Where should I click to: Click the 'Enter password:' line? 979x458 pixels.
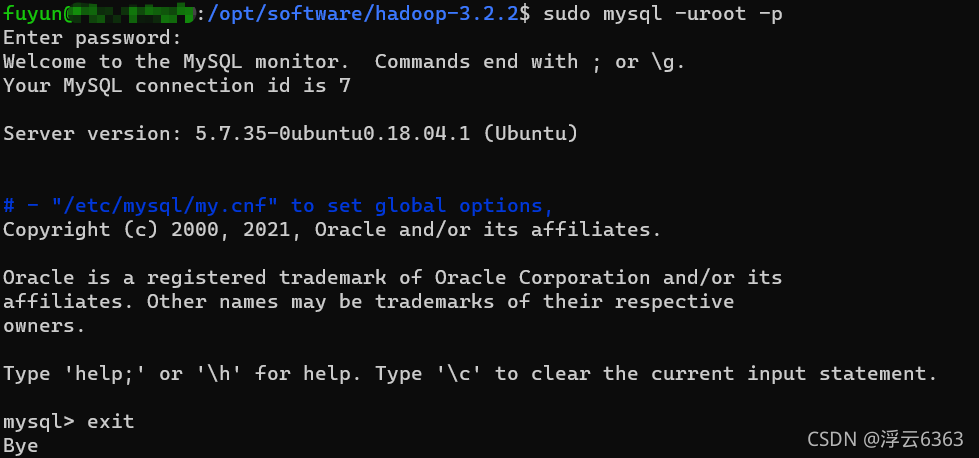[x=92, y=38]
